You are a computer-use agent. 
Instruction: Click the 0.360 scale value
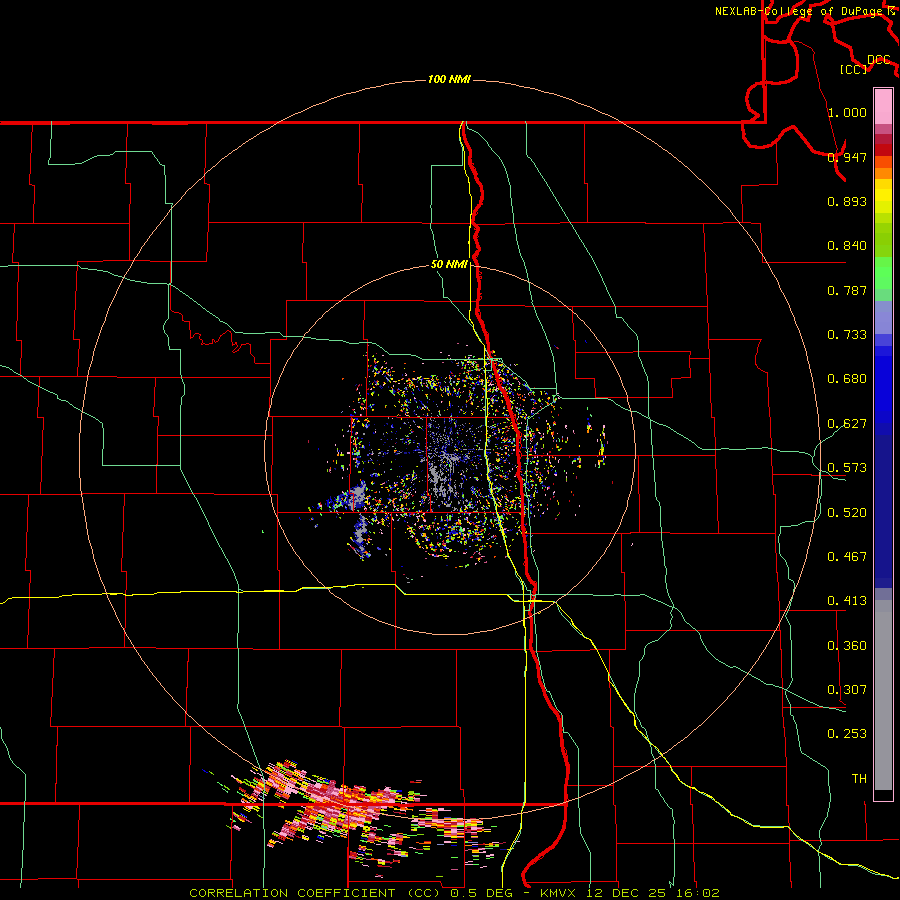pos(847,646)
